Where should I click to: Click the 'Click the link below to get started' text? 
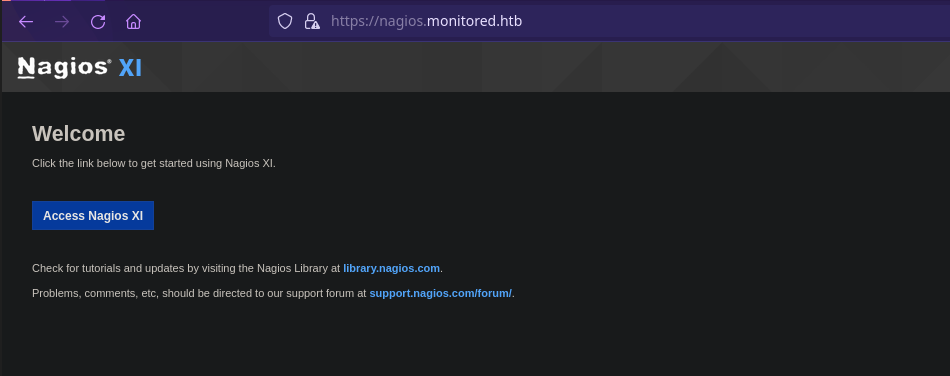pyautogui.click(x=154, y=163)
